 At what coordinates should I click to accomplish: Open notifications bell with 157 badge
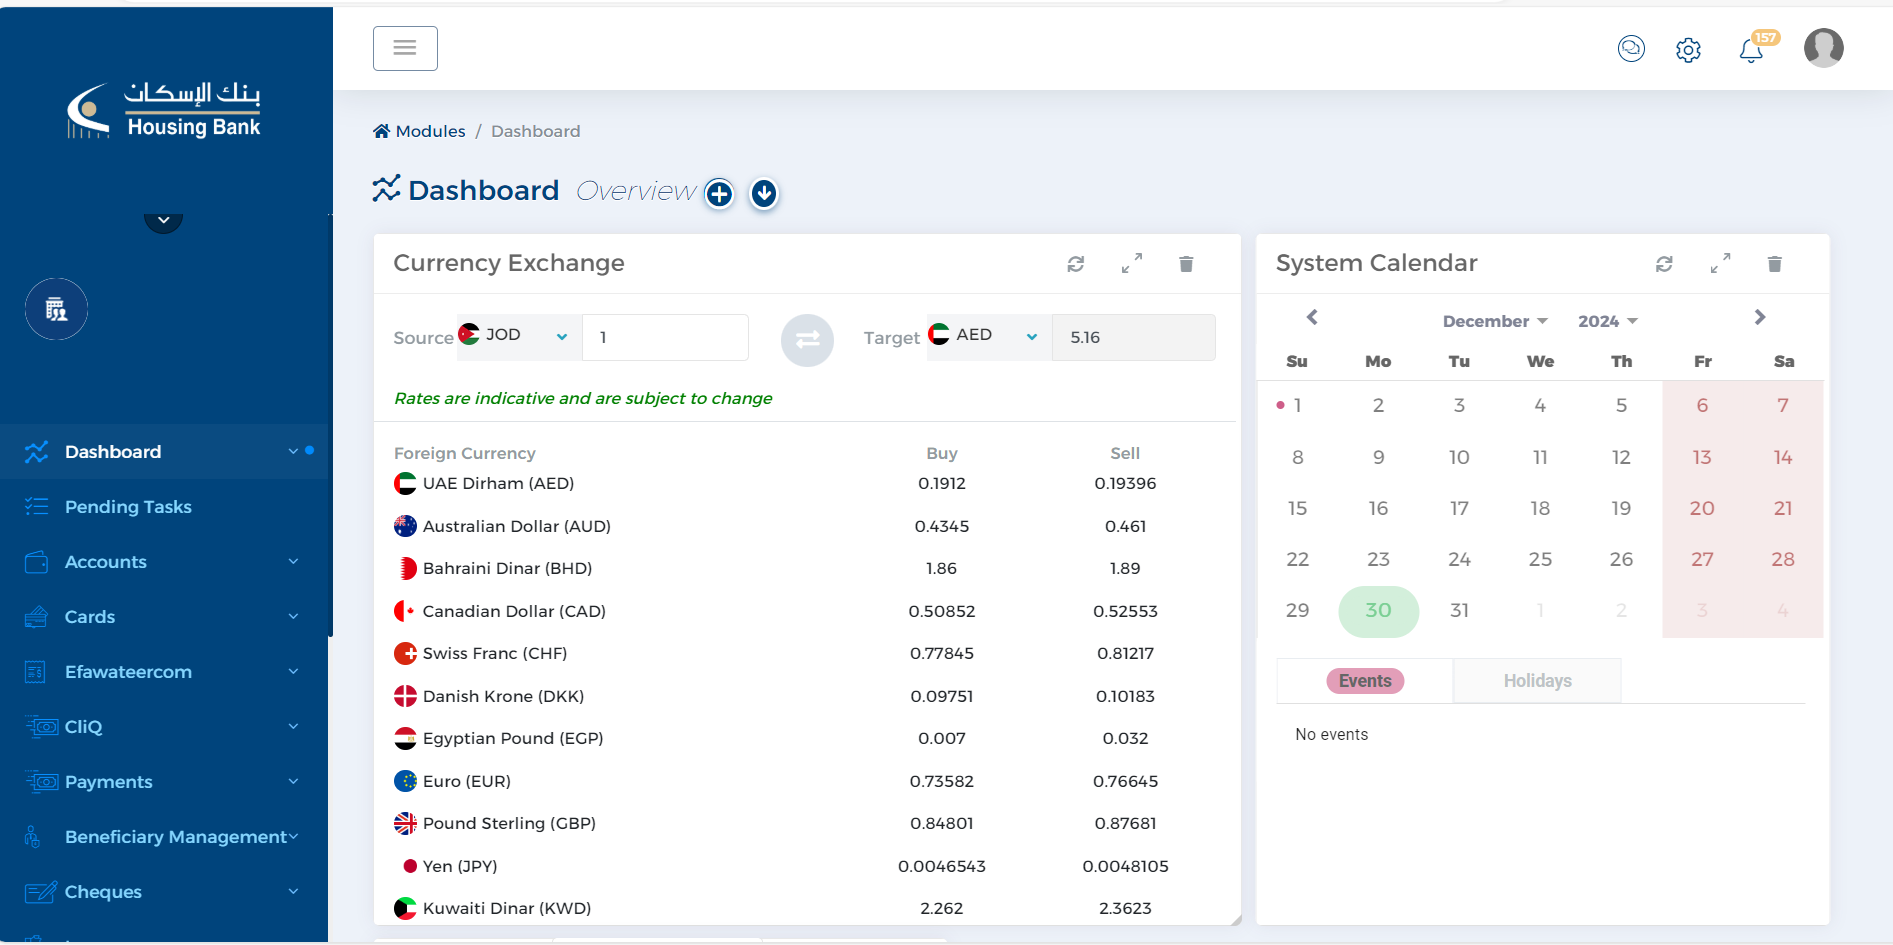tap(1752, 49)
